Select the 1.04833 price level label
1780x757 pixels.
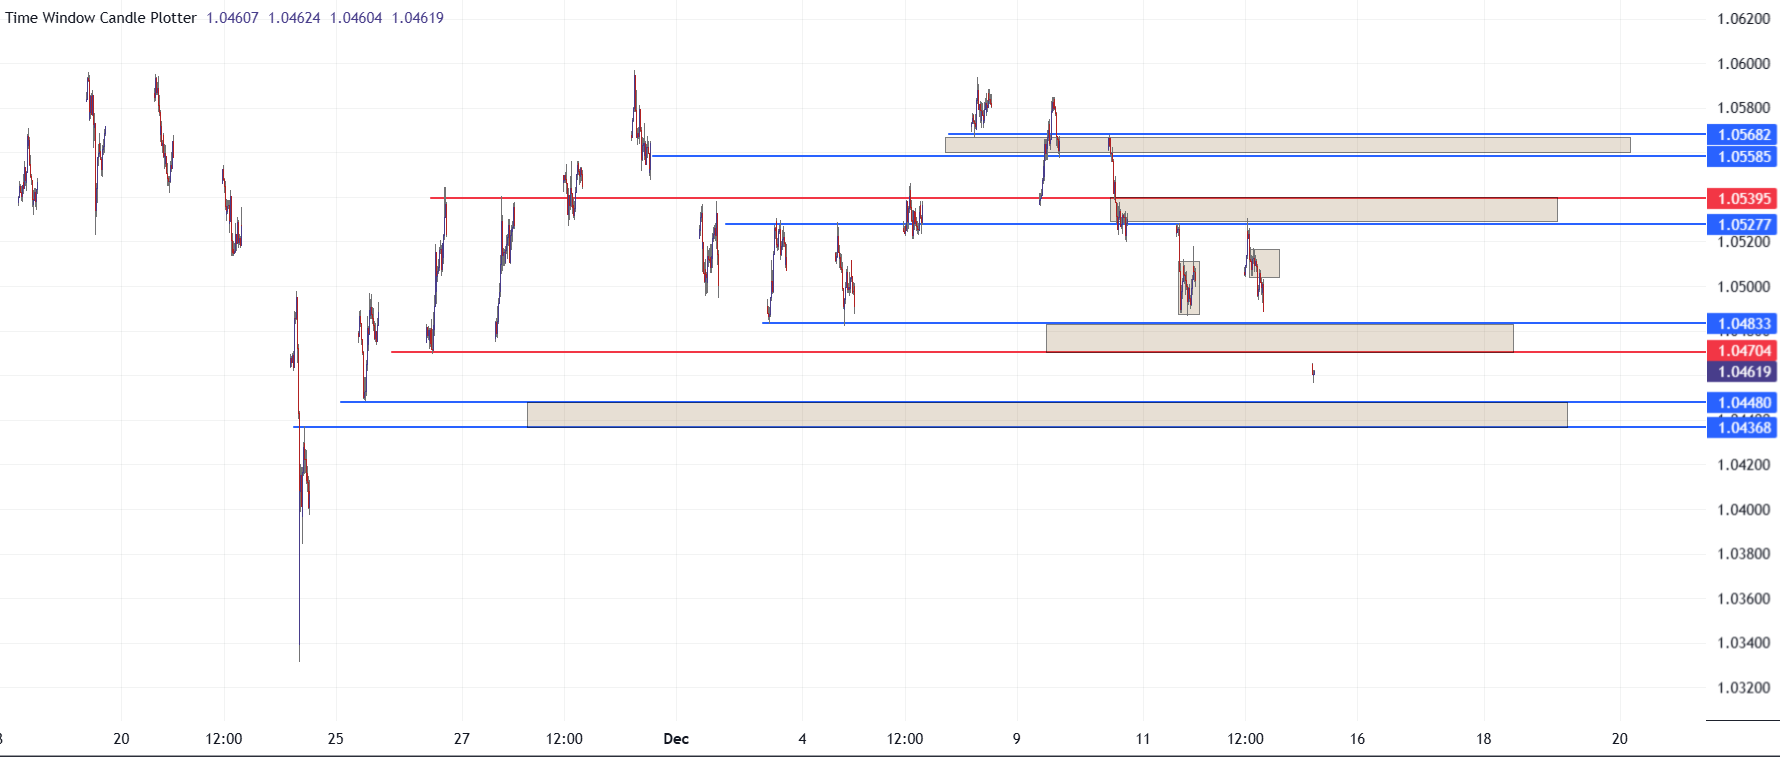tap(1743, 324)
